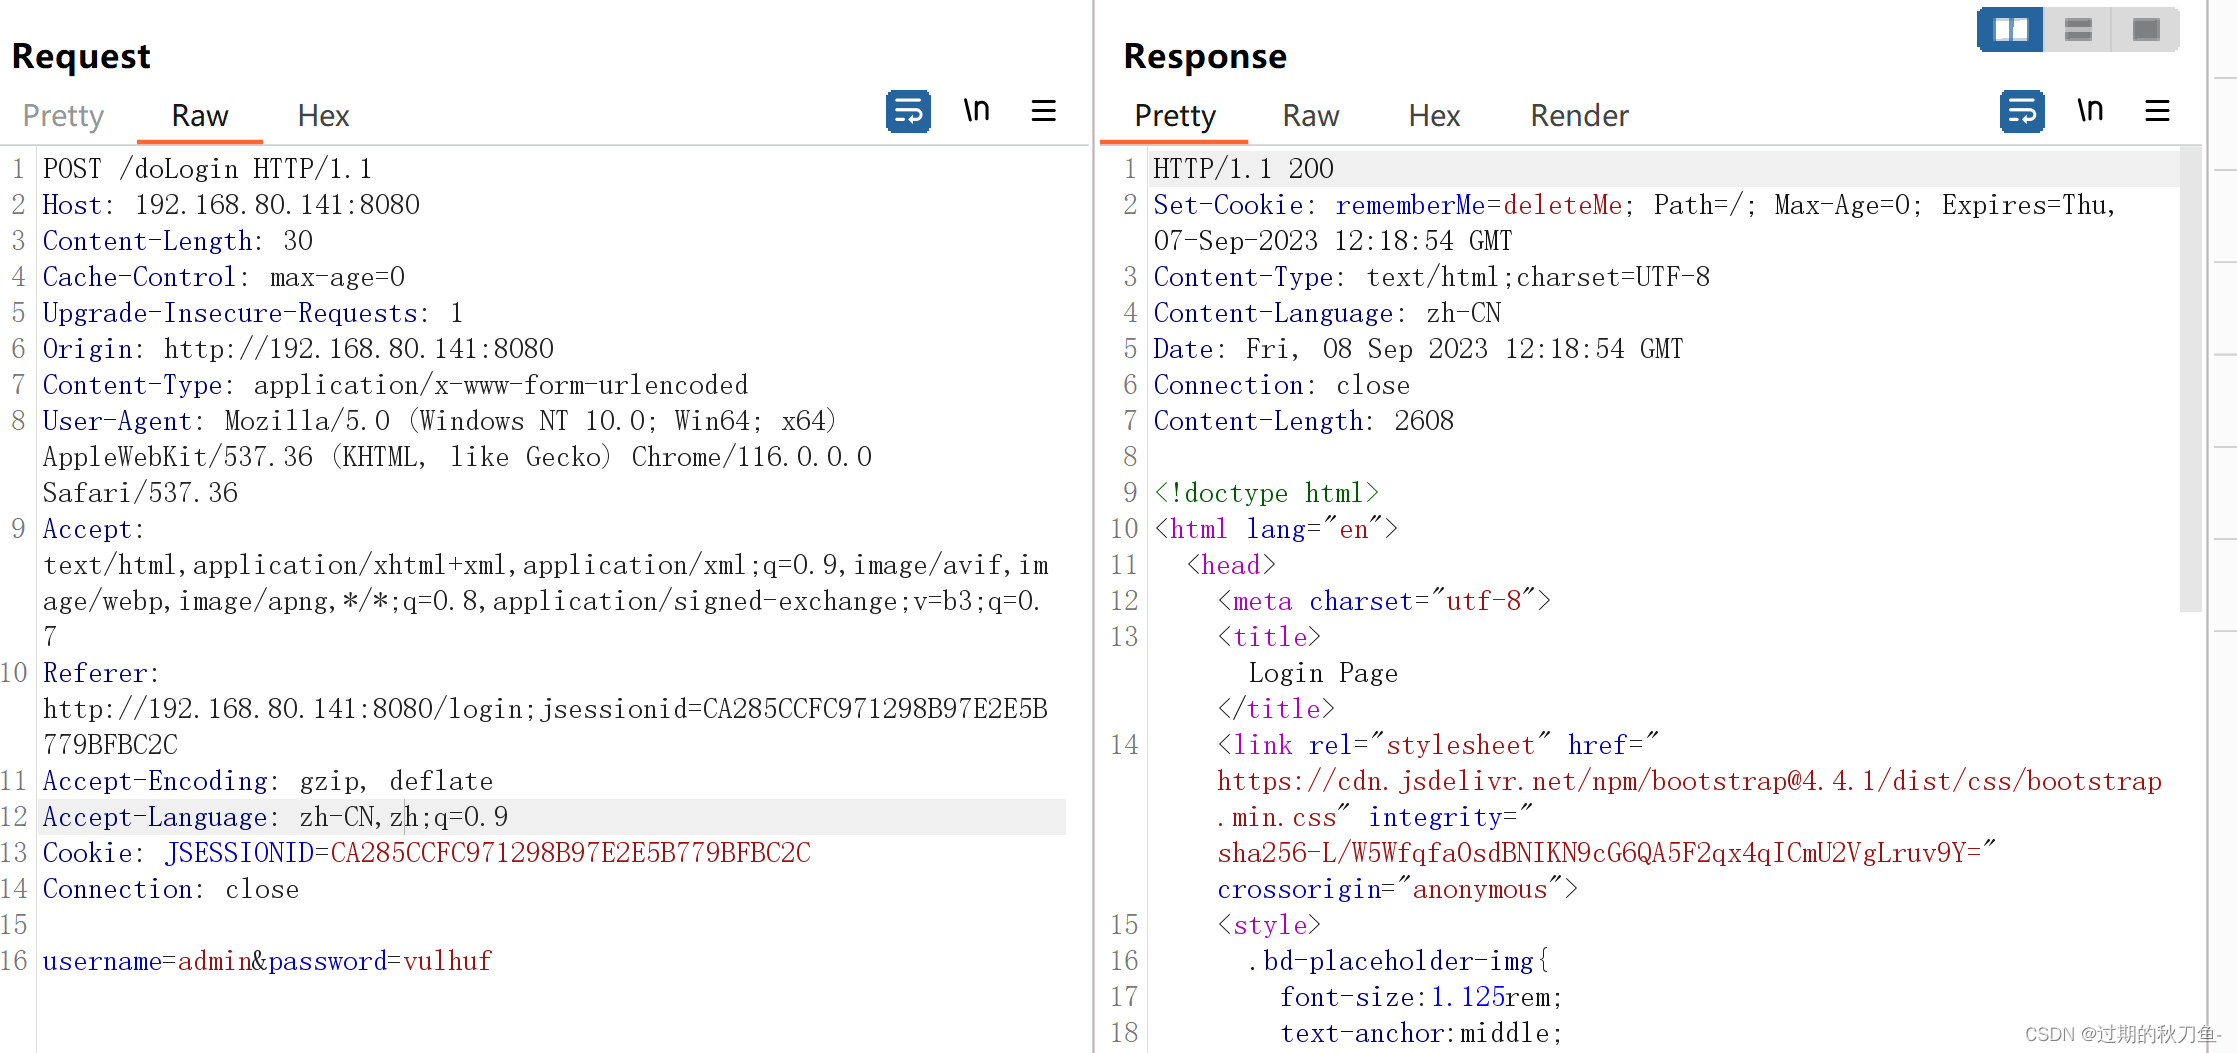This screenshot has height=1053, width=2237.
Task: Click the Response vertical scrollbar
Action: pyautogui.click(x=2190, y=380)
